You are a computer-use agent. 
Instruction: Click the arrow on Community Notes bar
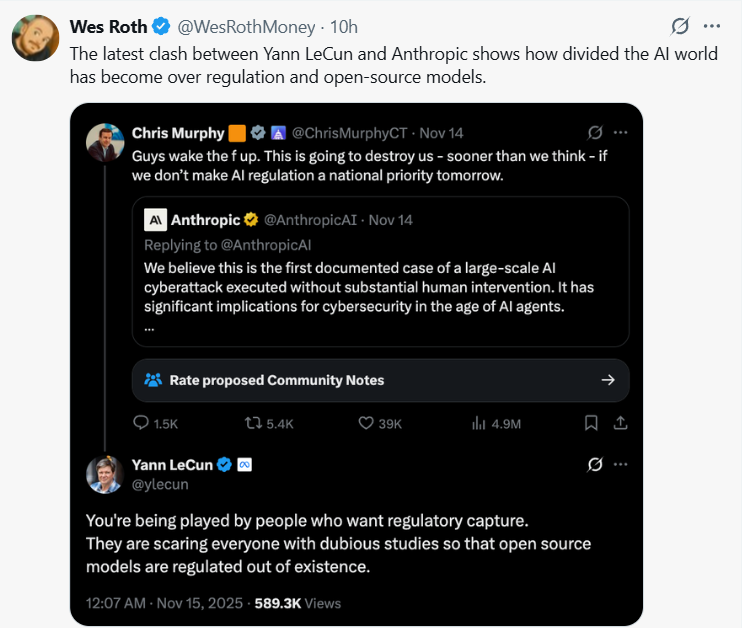607,380
